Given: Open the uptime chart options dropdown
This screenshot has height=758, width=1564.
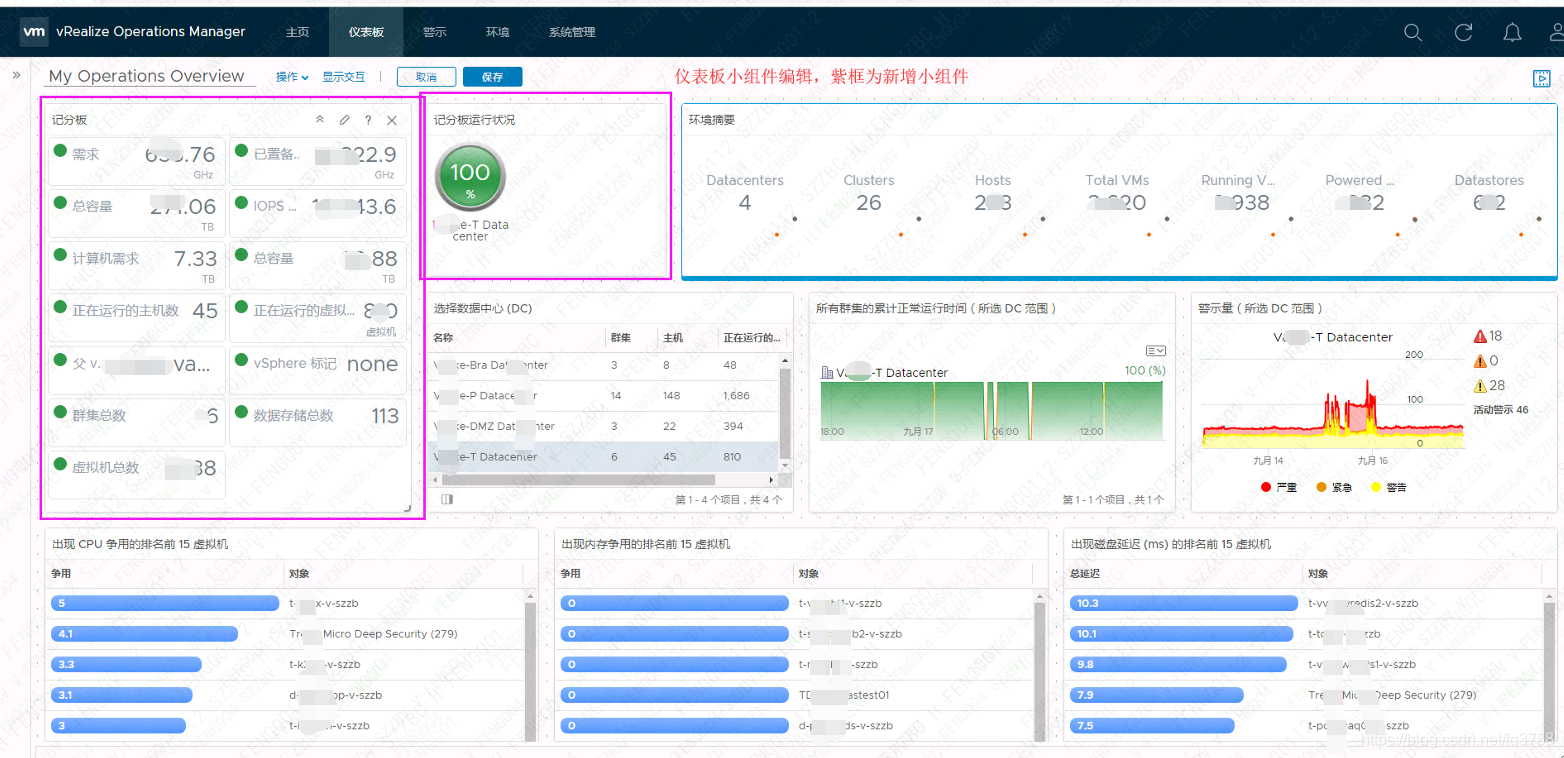Looking at the screenshot, I should (1156, 350).
